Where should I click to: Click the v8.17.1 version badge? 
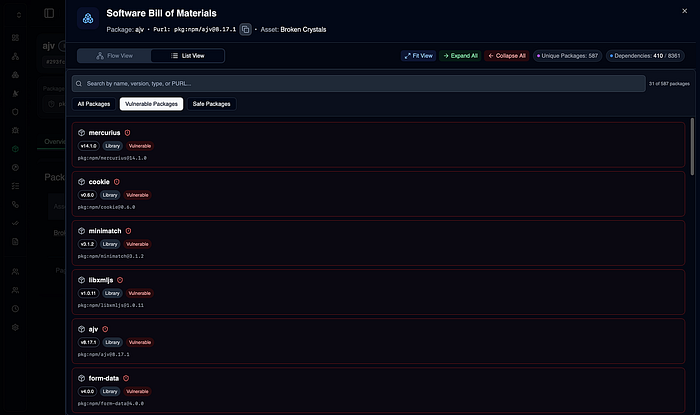click(88, 342)
